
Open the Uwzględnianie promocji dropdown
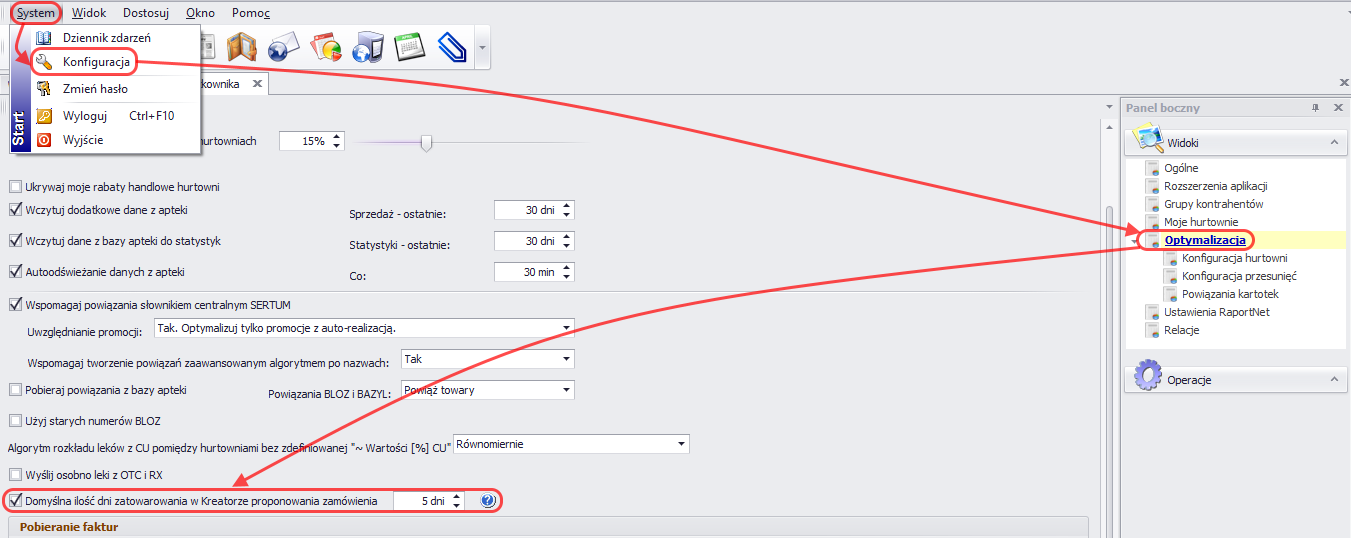point(567,328)
